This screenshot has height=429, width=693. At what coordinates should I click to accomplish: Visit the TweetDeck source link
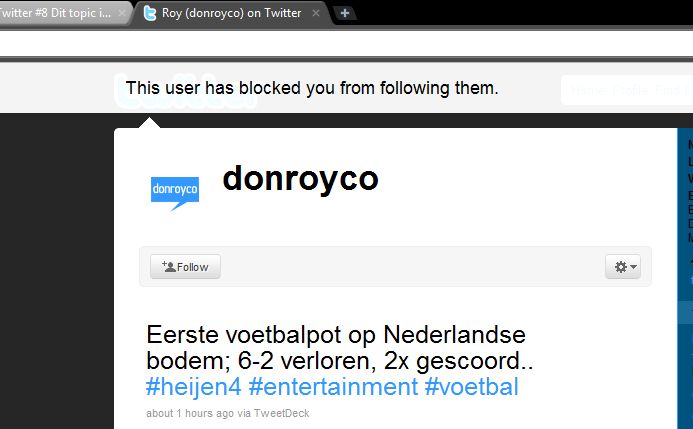[x=282, y=414]
